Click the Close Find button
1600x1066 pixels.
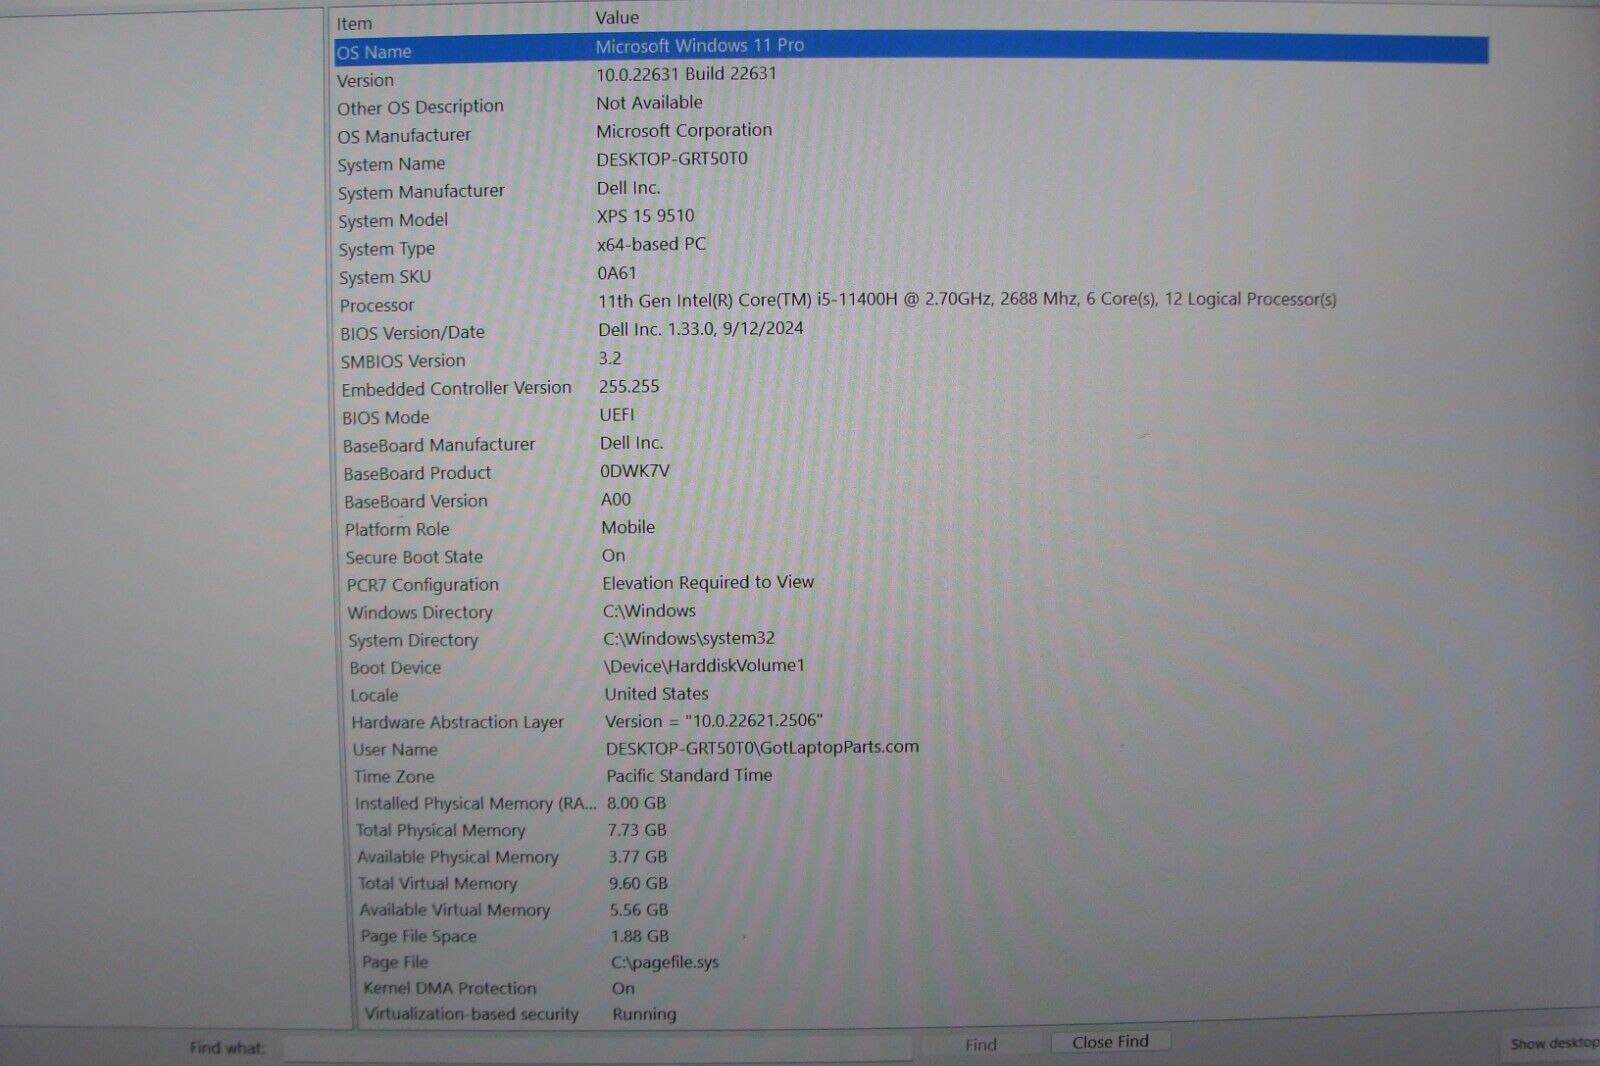point(1109,1041)
